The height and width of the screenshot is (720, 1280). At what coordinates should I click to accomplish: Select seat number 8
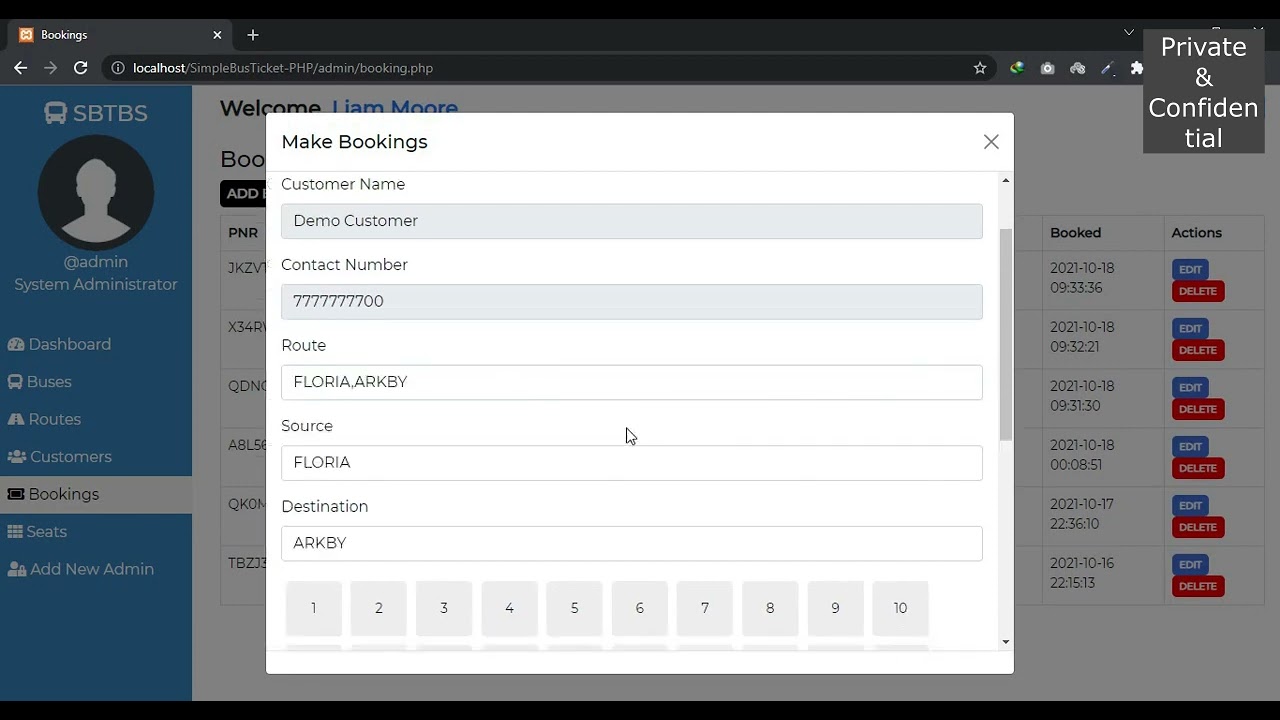pos(770,608)
